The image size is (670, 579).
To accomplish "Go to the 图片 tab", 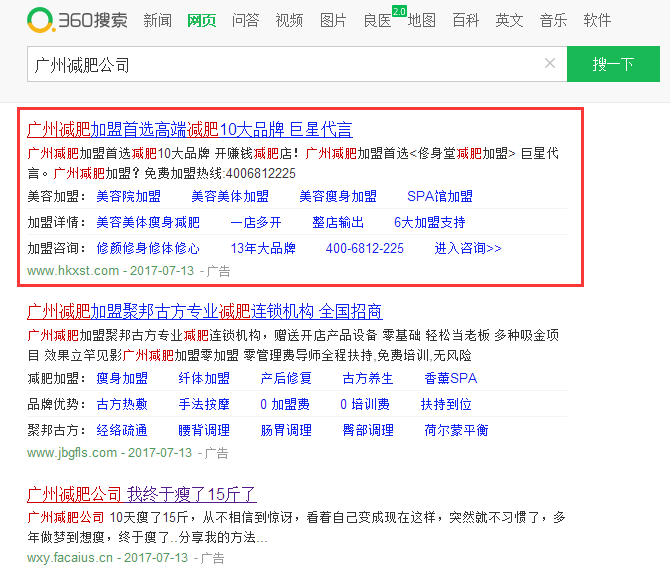I will coord(333,20).
